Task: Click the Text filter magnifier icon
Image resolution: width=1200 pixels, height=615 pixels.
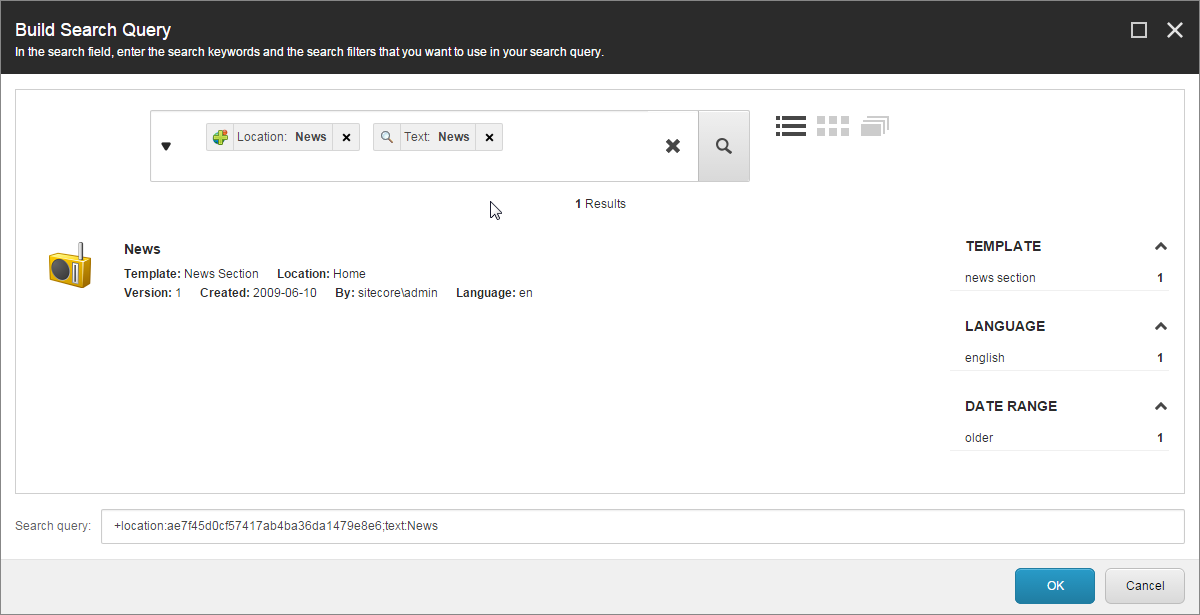Action: [387, 137]
